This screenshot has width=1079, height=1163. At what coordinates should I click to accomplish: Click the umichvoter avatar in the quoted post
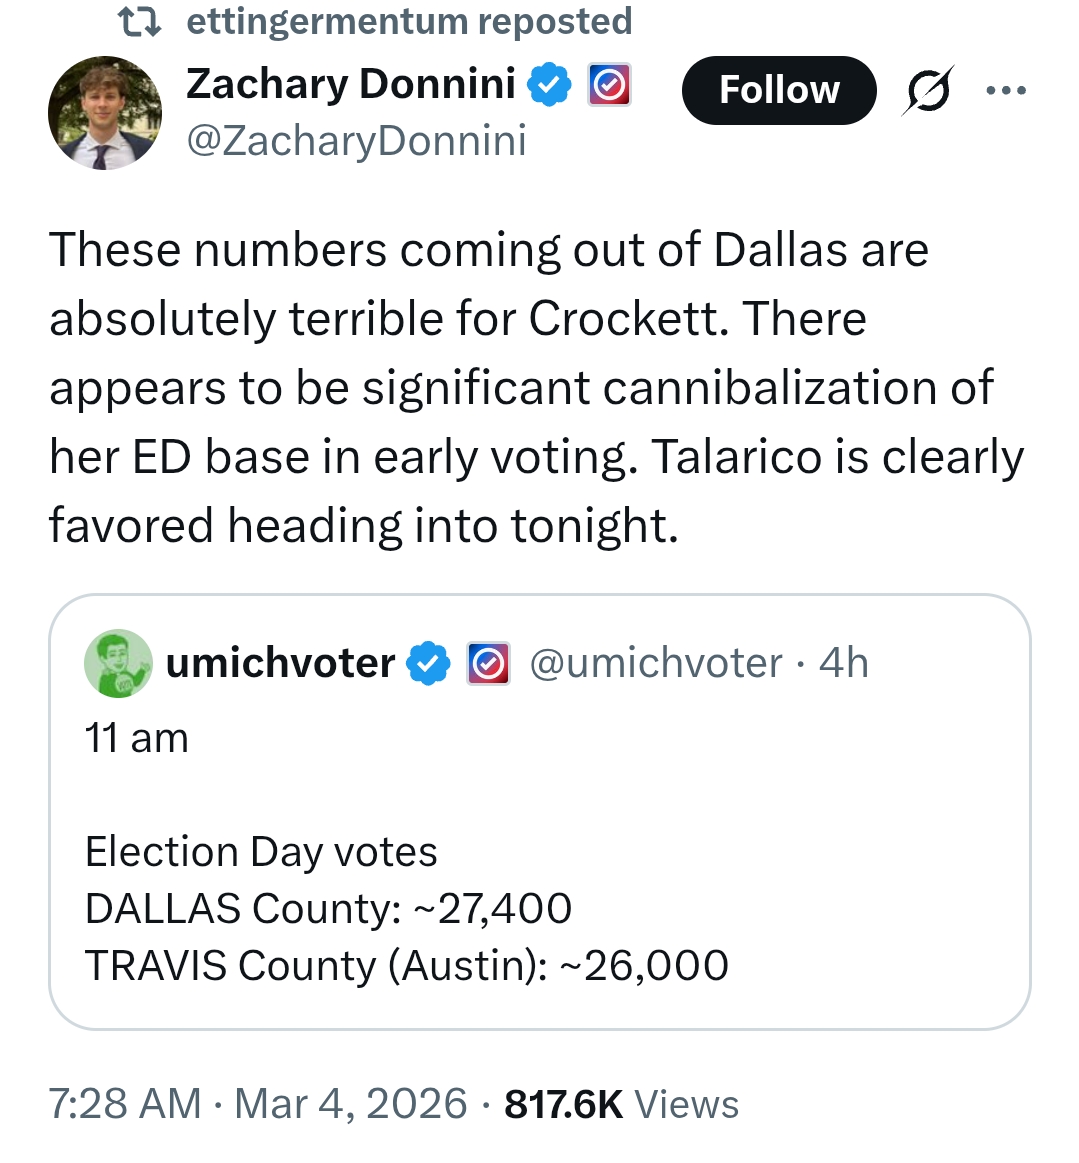[x=119, y=663]
